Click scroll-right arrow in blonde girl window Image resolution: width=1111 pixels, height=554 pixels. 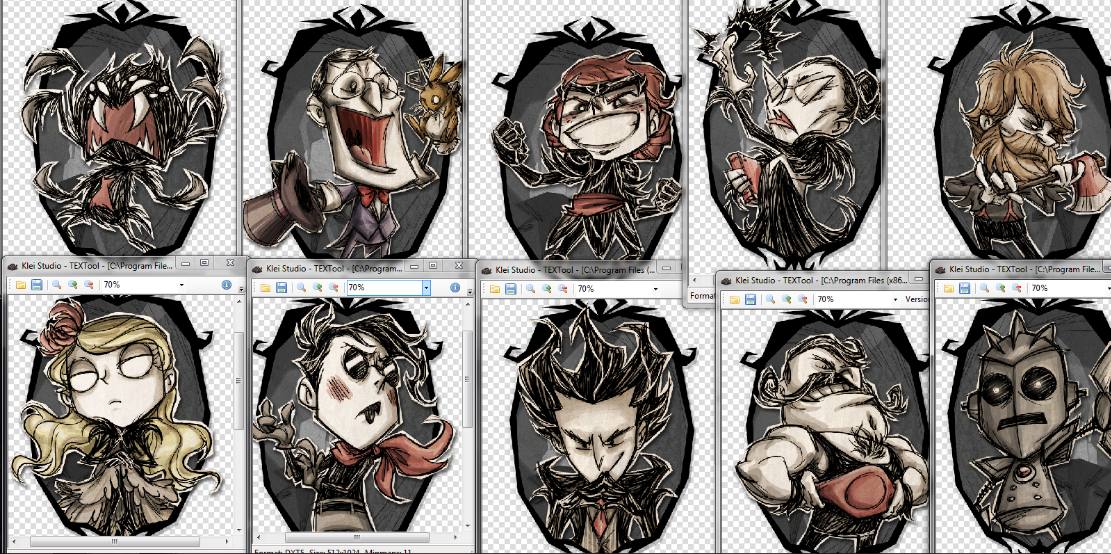(x=227, y=541)
